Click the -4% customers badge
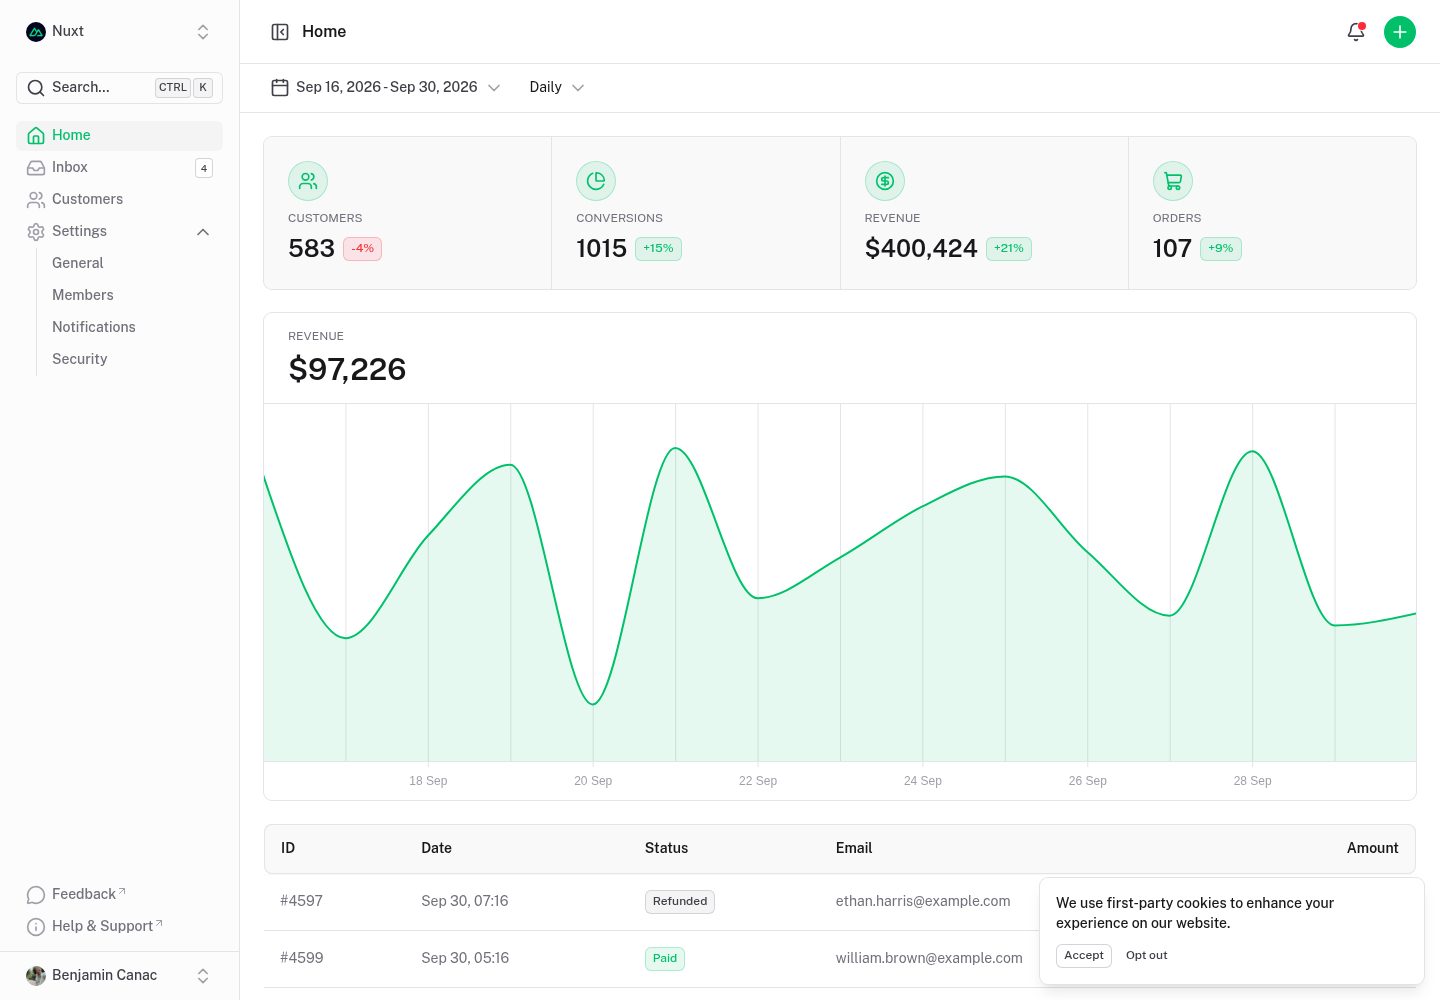This screenshot has height=1000, width=1440. (x=362, y=249)
